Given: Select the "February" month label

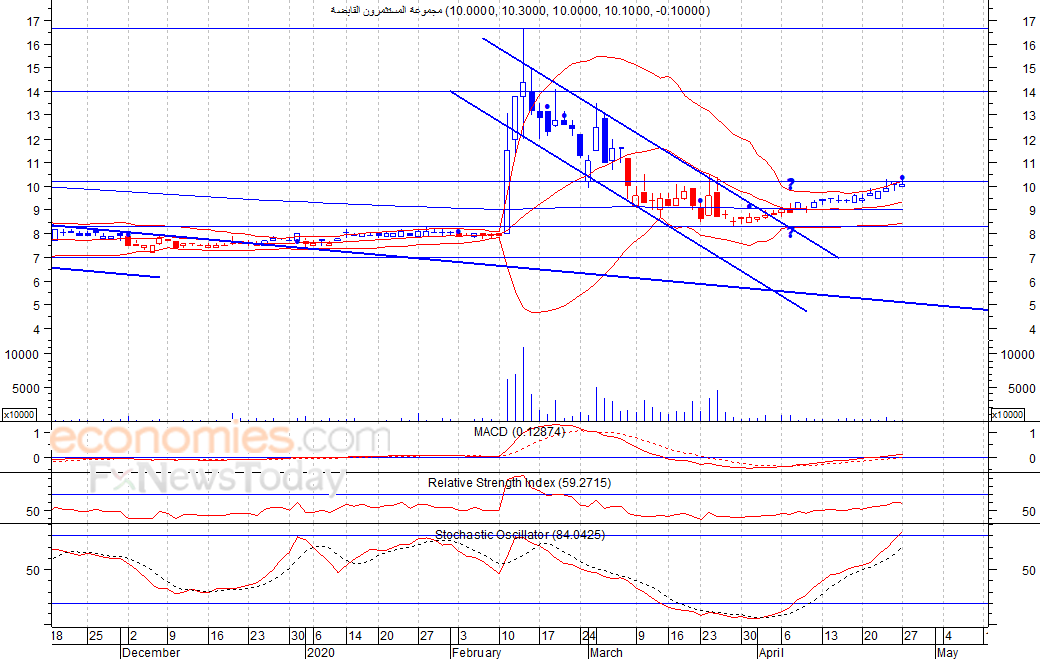Looking at the screenshot, I should (x=476, y=652).
